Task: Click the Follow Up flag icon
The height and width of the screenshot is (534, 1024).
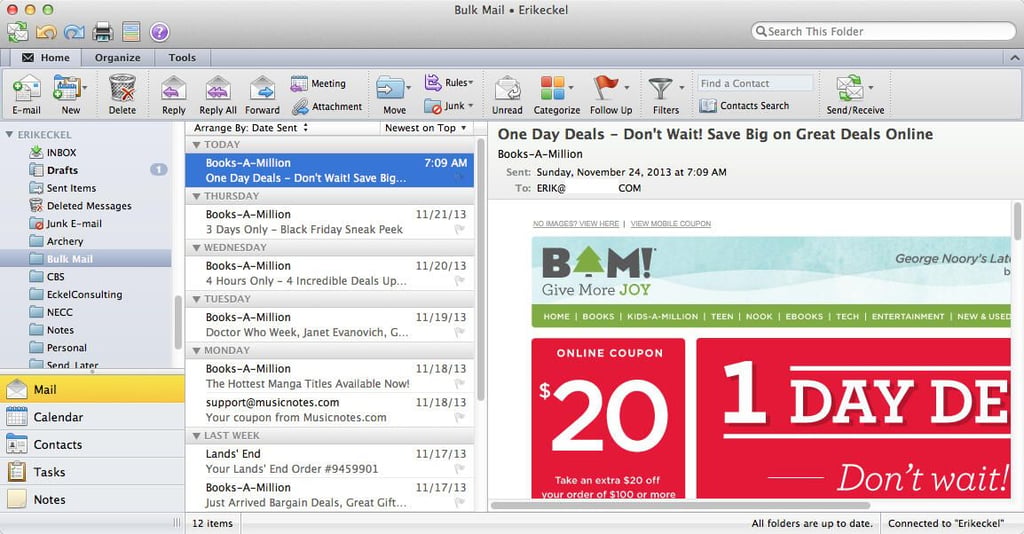Action: (605, 87)
